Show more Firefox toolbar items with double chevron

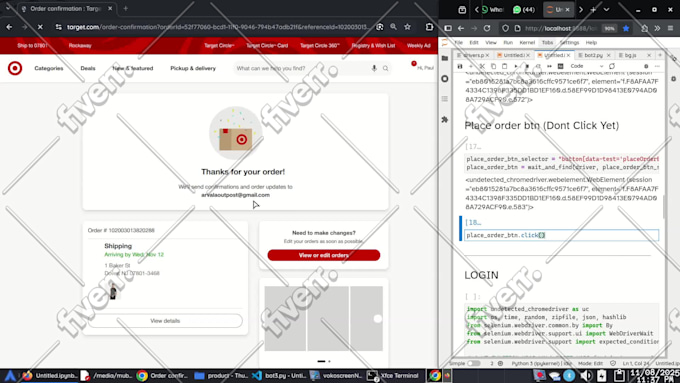click(x=657, y=28)
